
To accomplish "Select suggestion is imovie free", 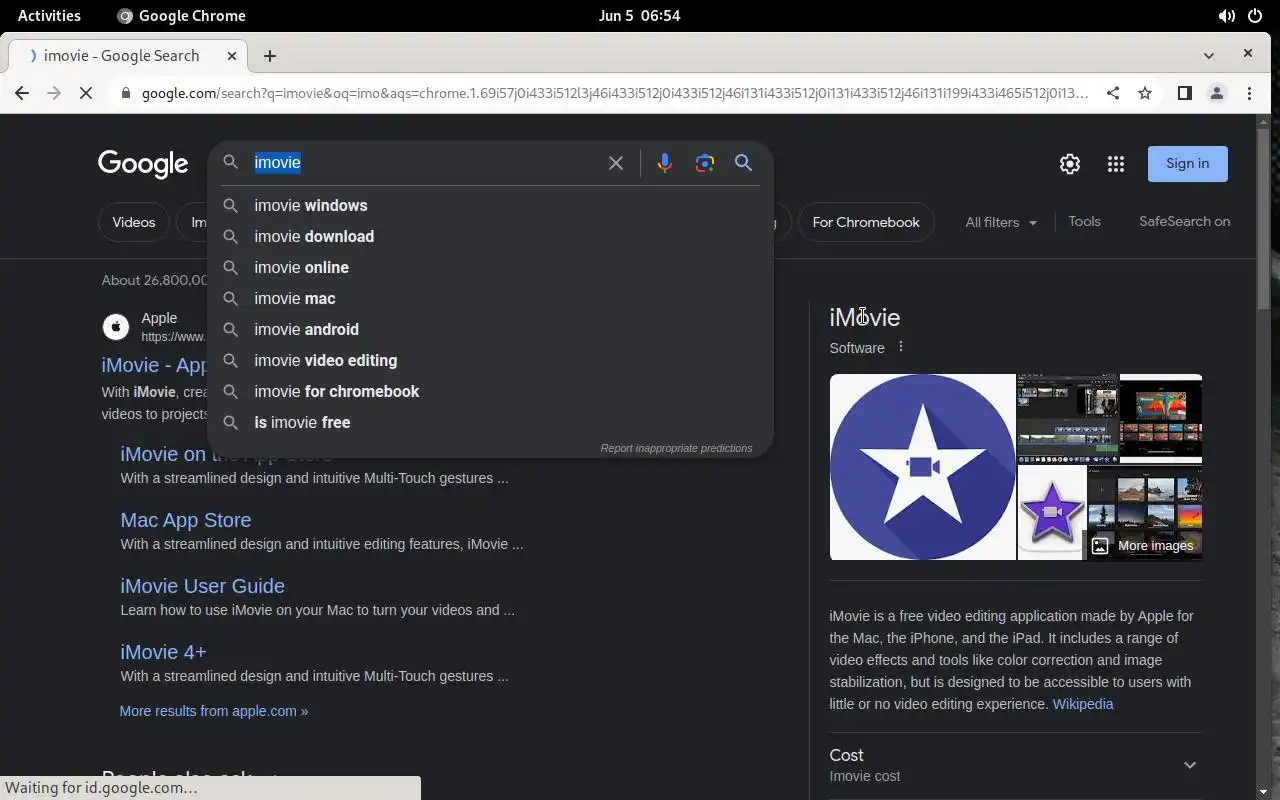I will pos(490,422).
